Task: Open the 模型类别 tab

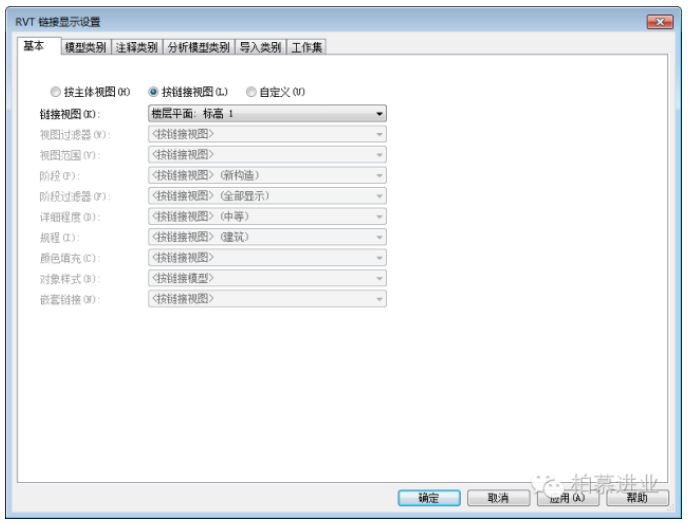Action: [x=85, y=47]
